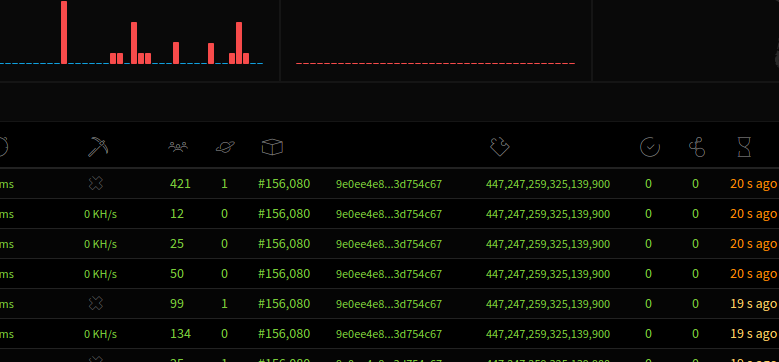Click hash 9e0ee4e8...3d754c67 in the 421-peer row
The width and height of the screenshot is (779, 362).
click(x=389, y=184)
